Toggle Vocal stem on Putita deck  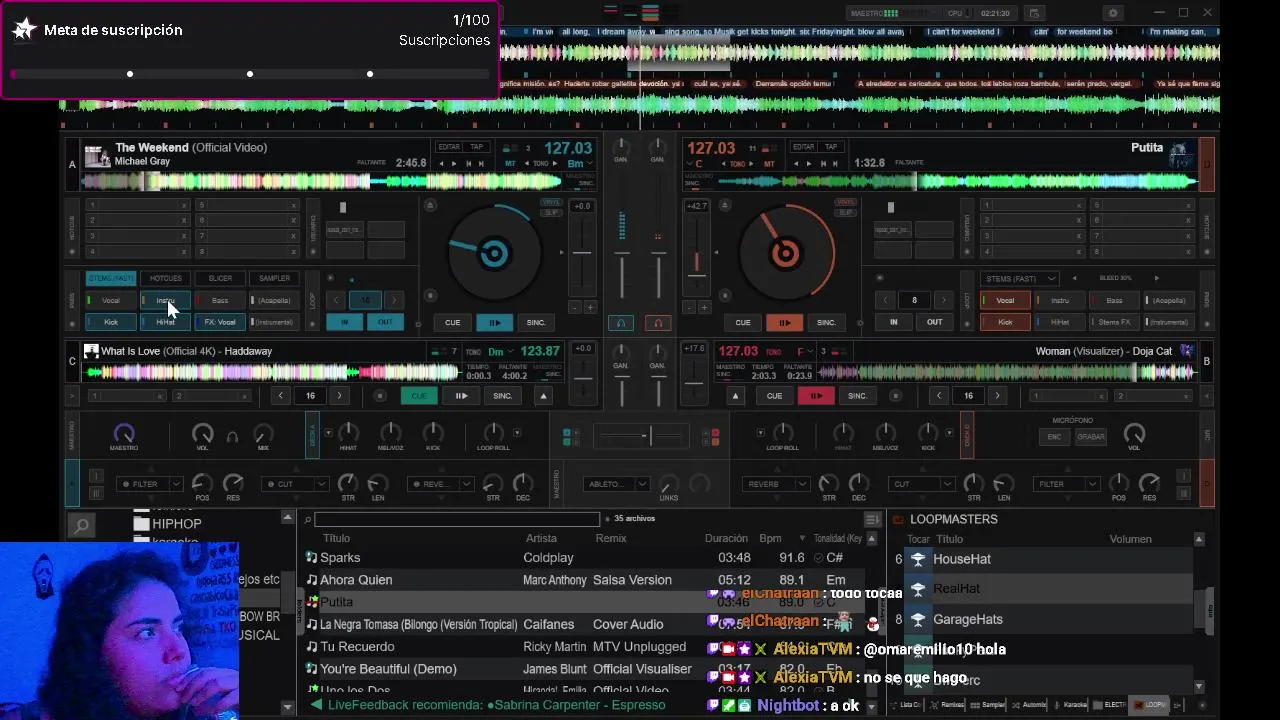(x=1005, y=300)
